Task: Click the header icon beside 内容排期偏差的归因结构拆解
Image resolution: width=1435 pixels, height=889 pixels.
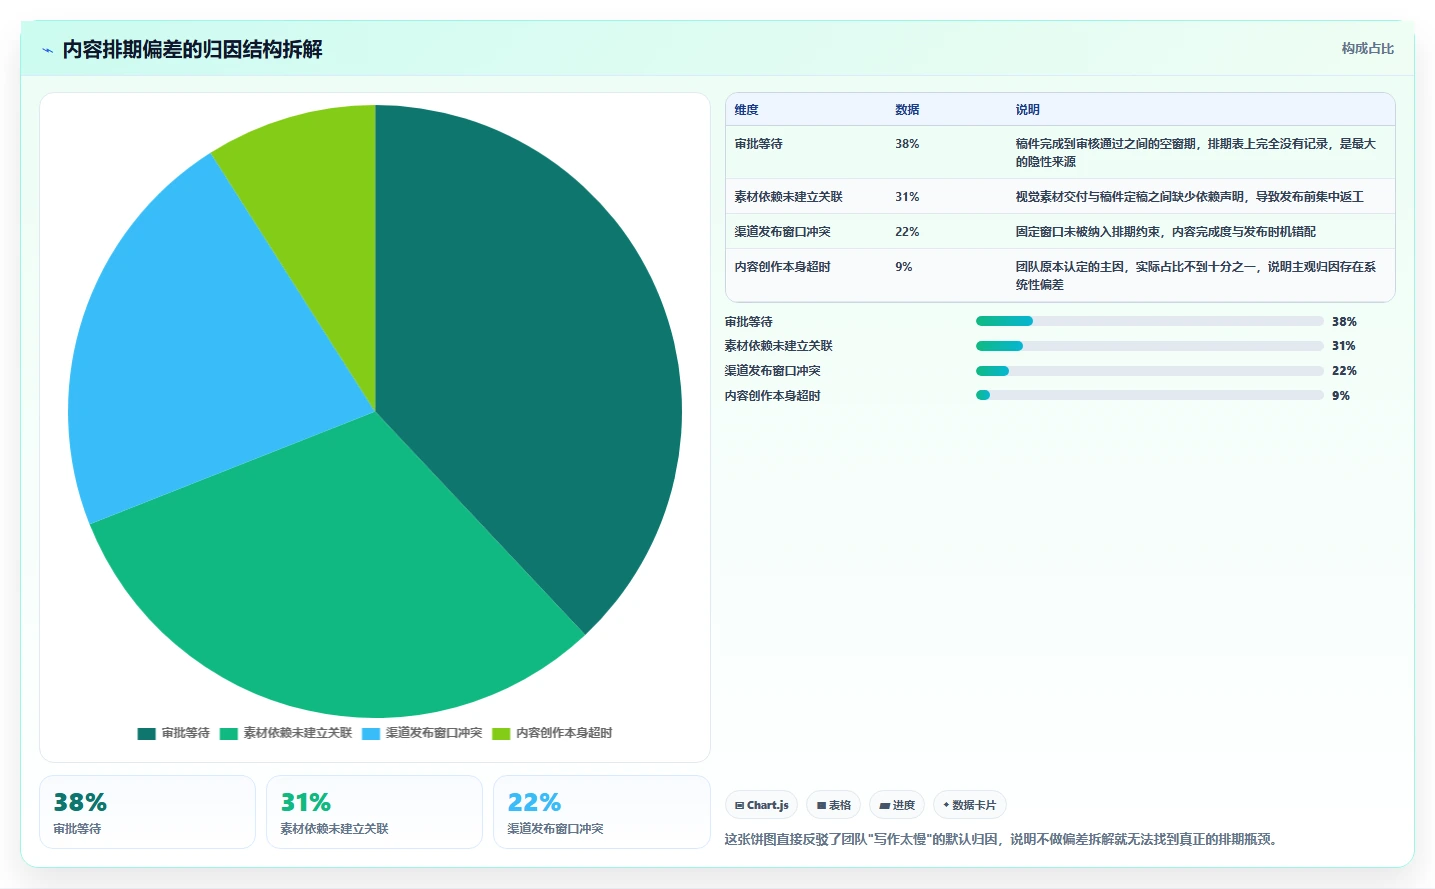Action: point(47,50)
